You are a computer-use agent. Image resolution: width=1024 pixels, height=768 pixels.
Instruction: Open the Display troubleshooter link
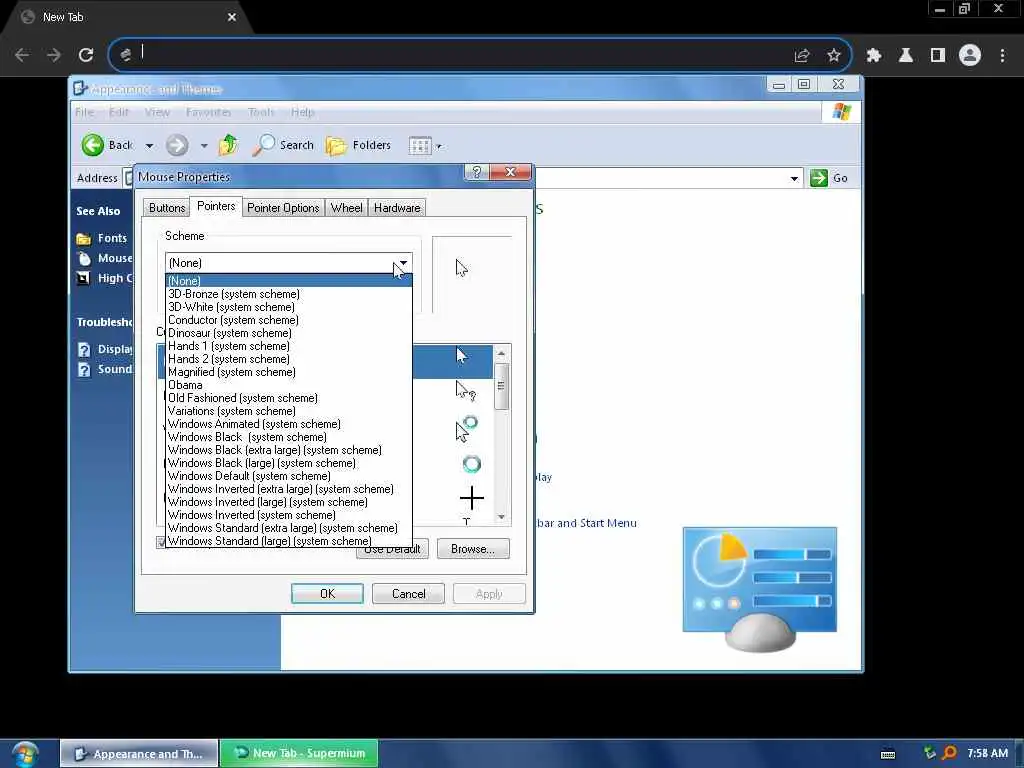[x=114, y=349]
